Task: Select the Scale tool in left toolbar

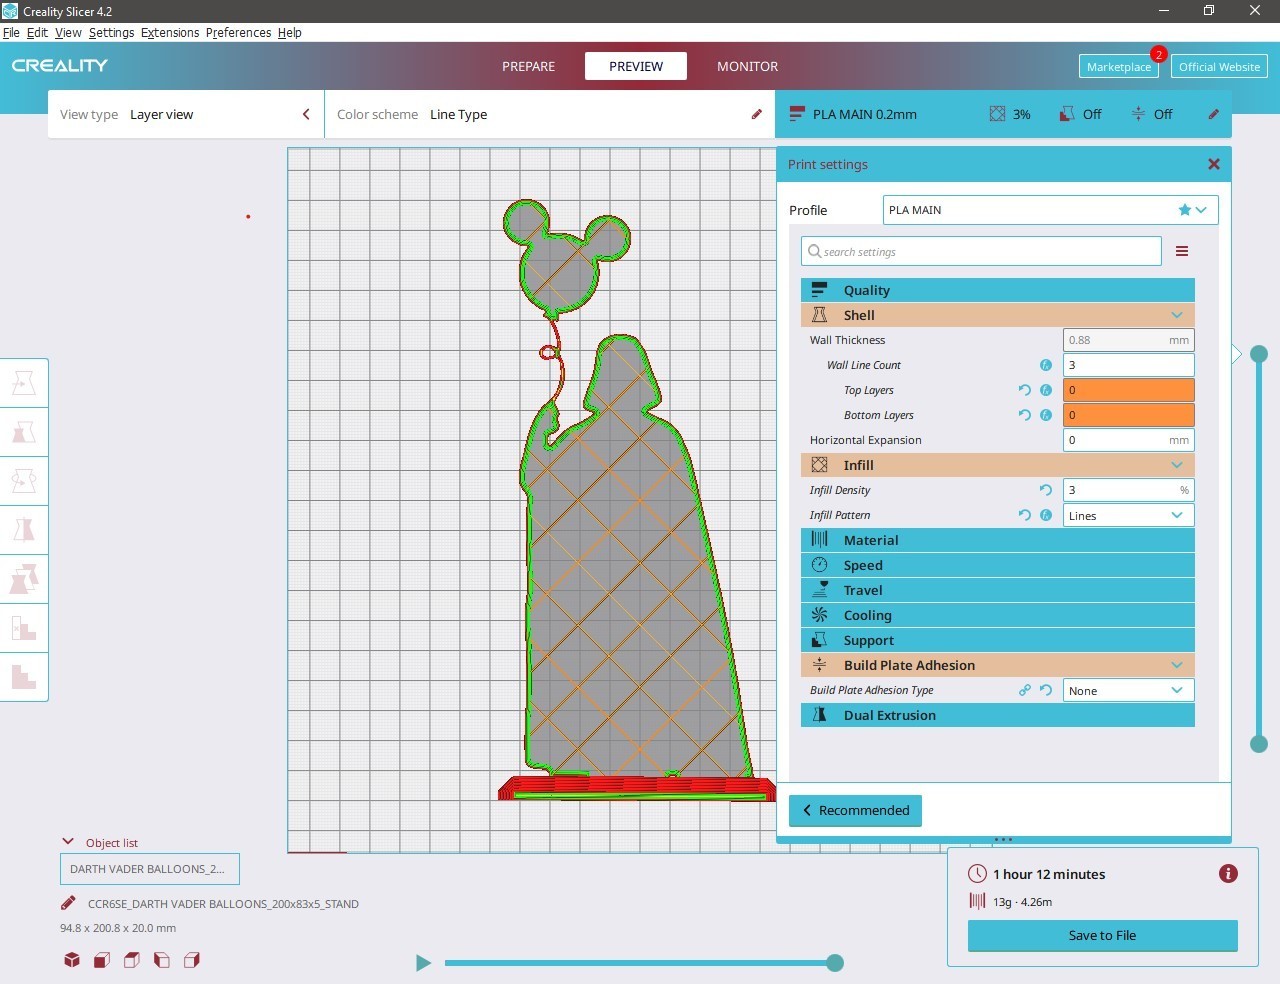Action: point(24,432)
